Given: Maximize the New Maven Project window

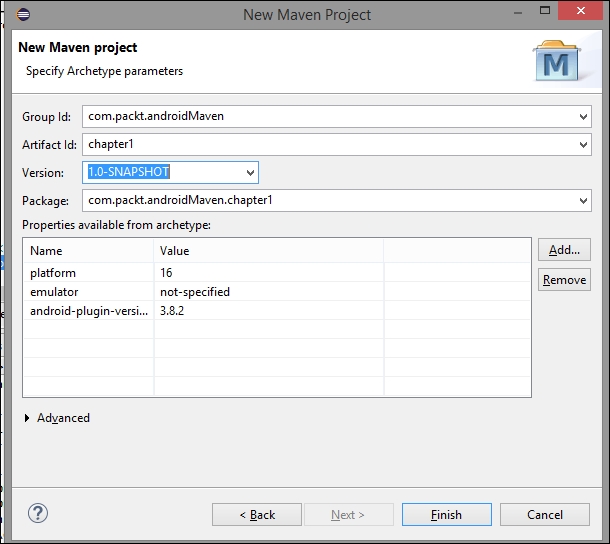Looking at the screenshot, I should tap(545, 11).
